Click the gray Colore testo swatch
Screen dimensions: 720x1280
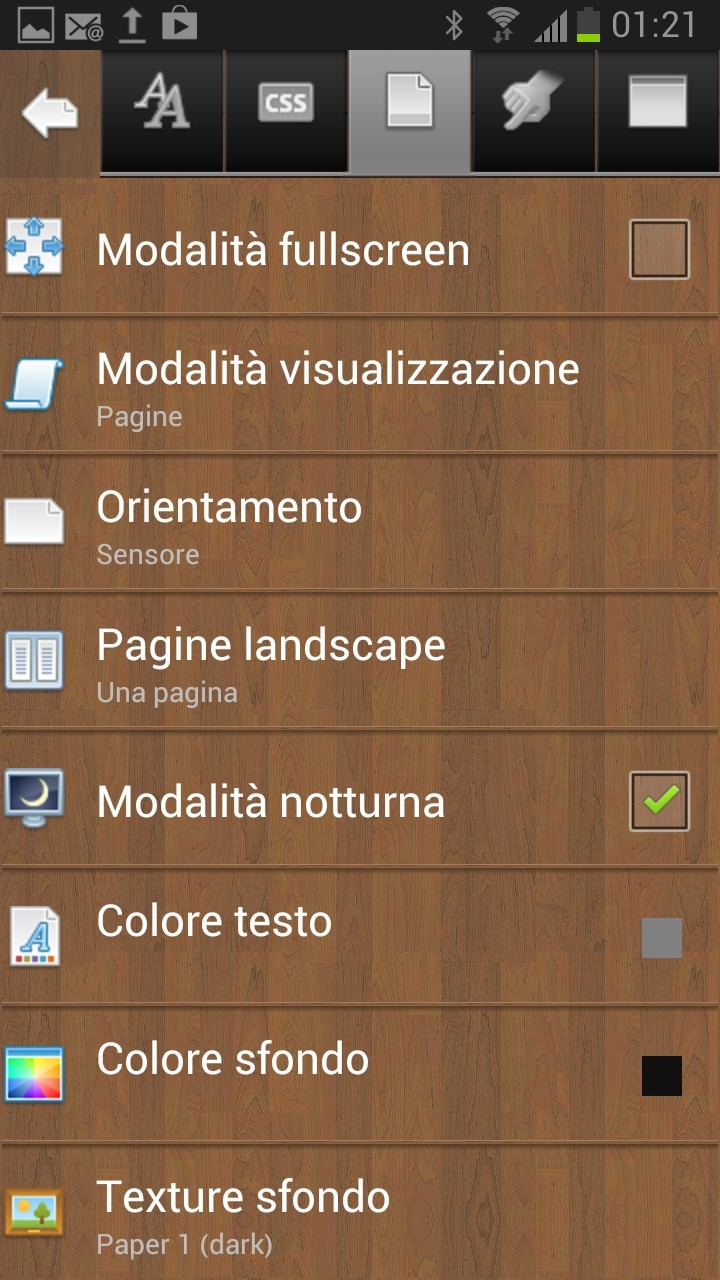(661, 938)
